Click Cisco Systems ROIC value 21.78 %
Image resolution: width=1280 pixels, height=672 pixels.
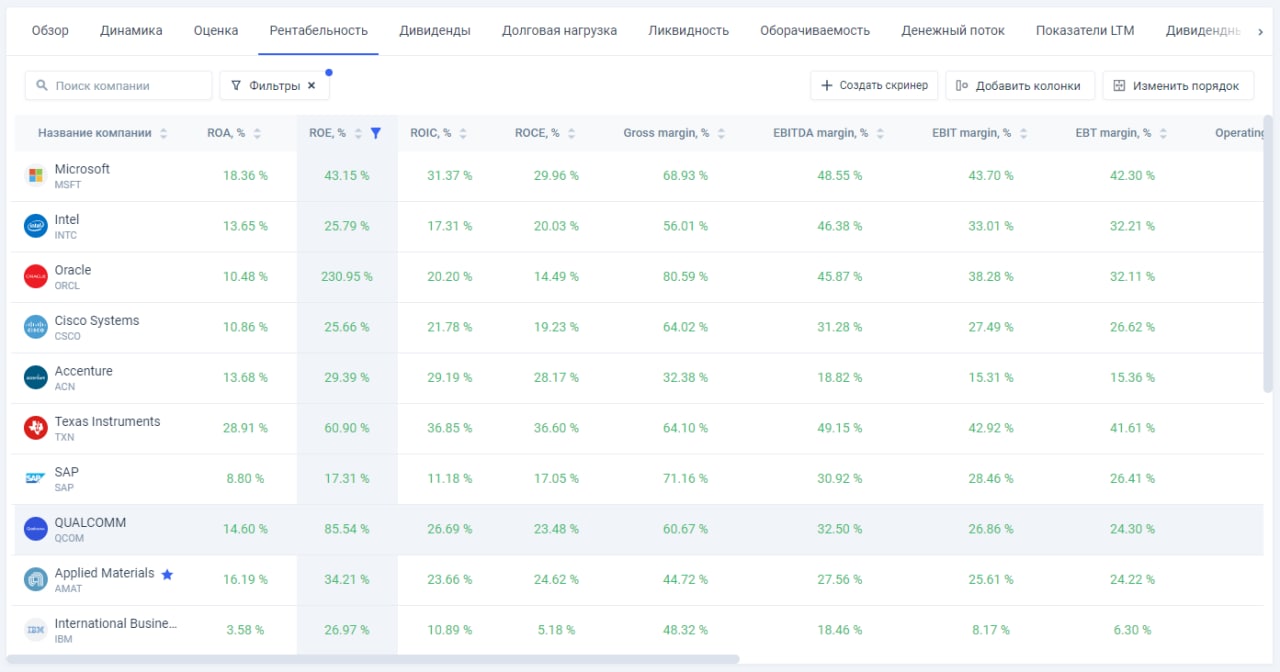450,327
